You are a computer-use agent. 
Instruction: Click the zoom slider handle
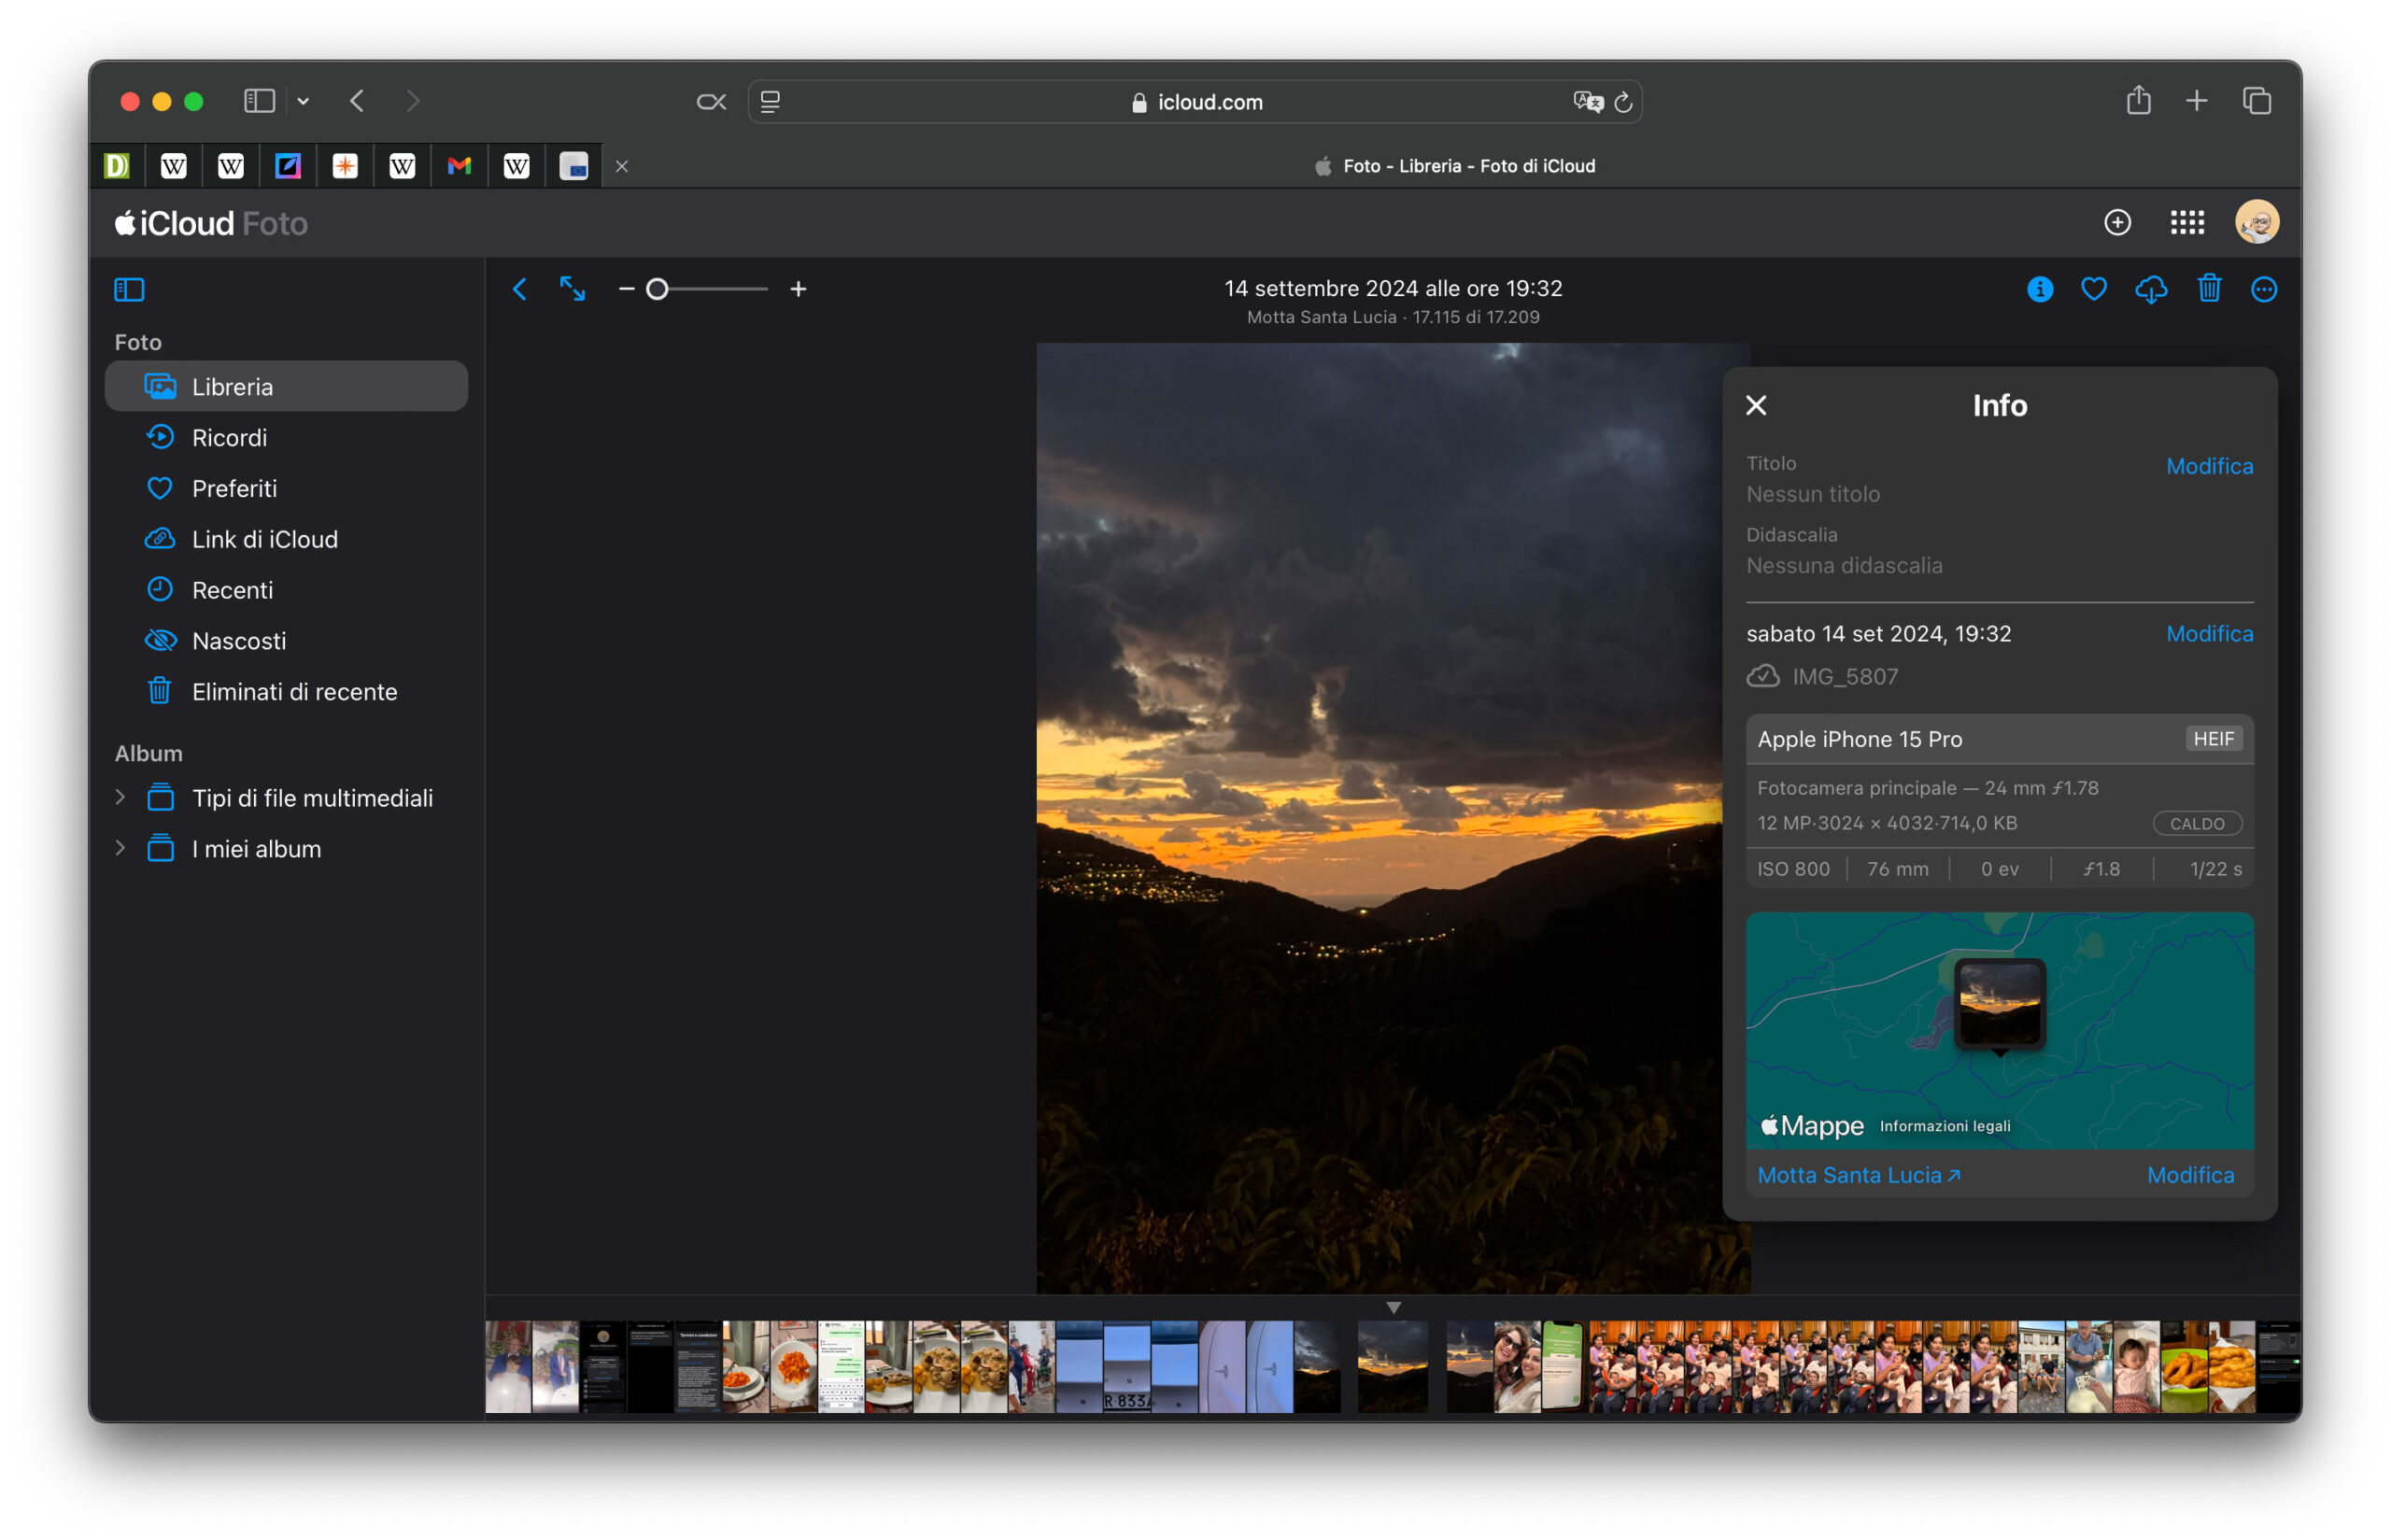[657, 289]
